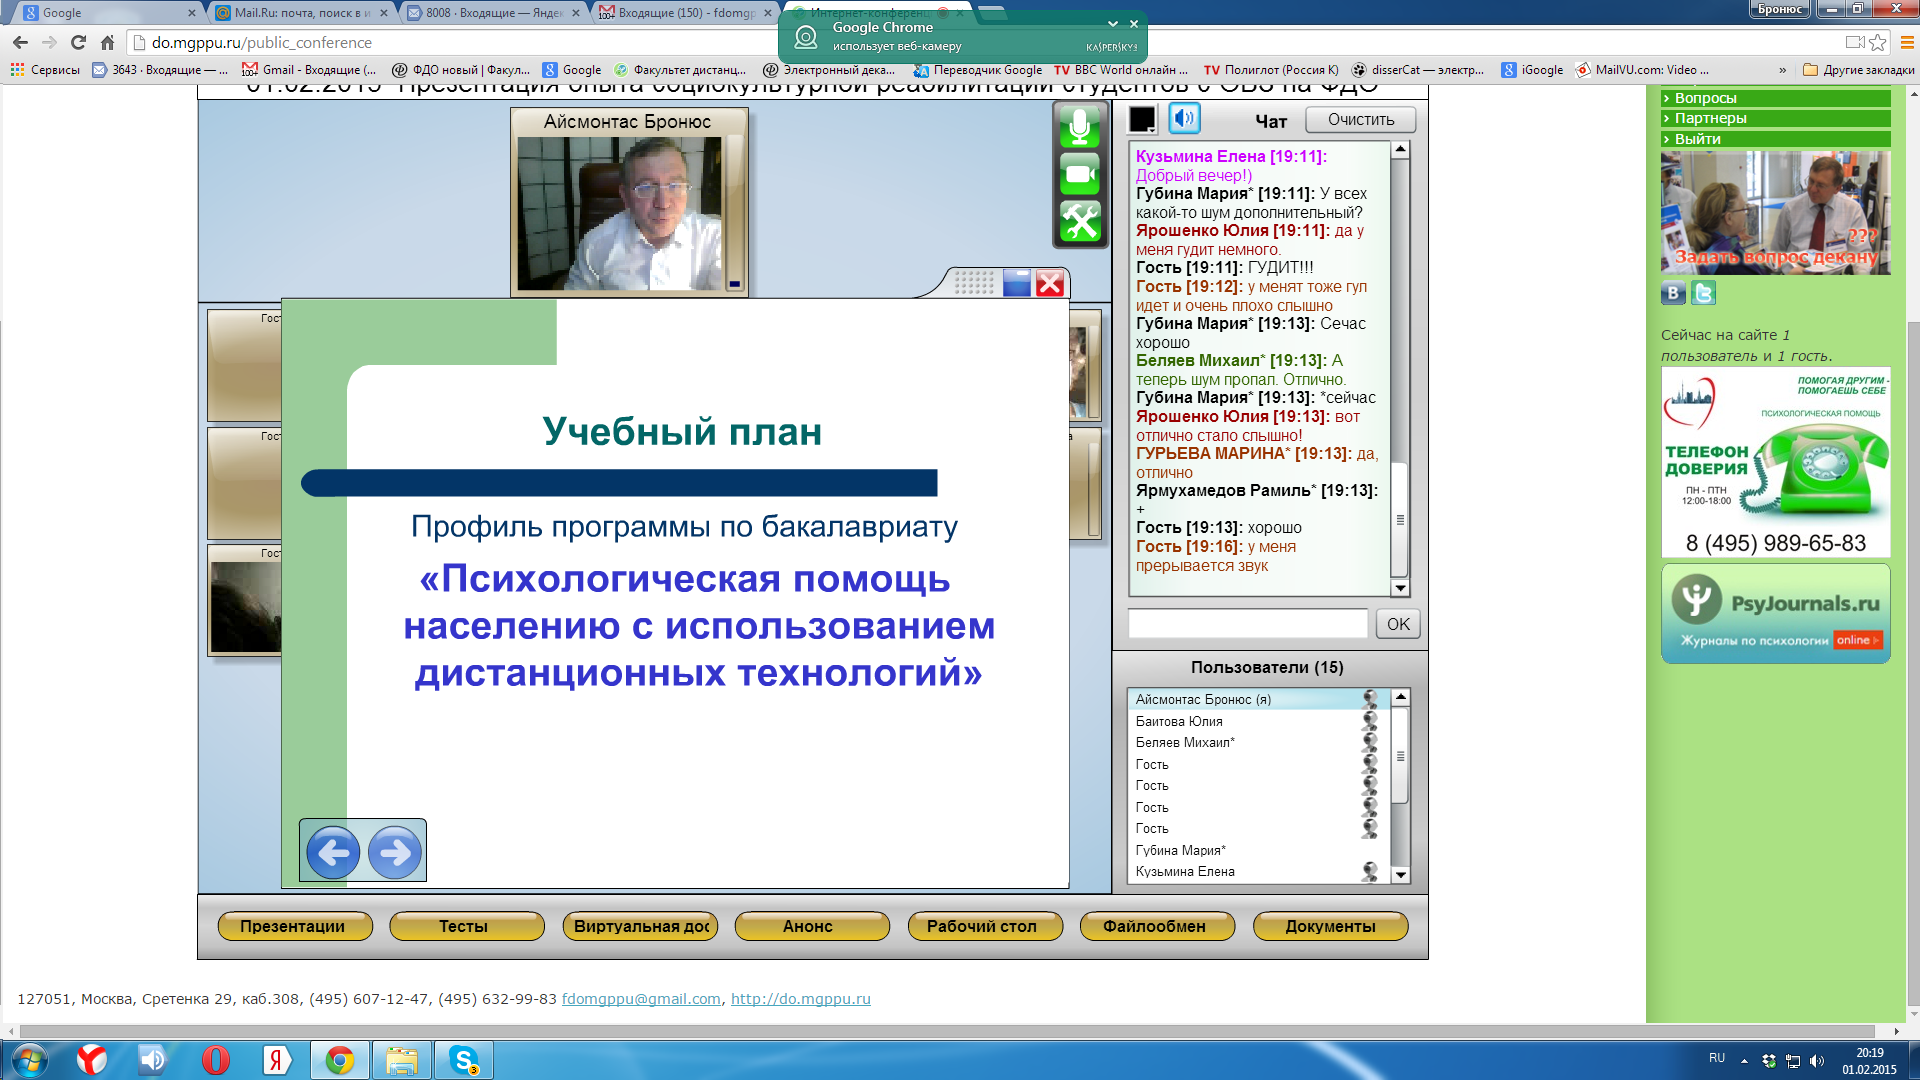This screenshot has width=1920, height=1080.
Task: Open the black chat text color picker
Action: (x=1142, y=119)
